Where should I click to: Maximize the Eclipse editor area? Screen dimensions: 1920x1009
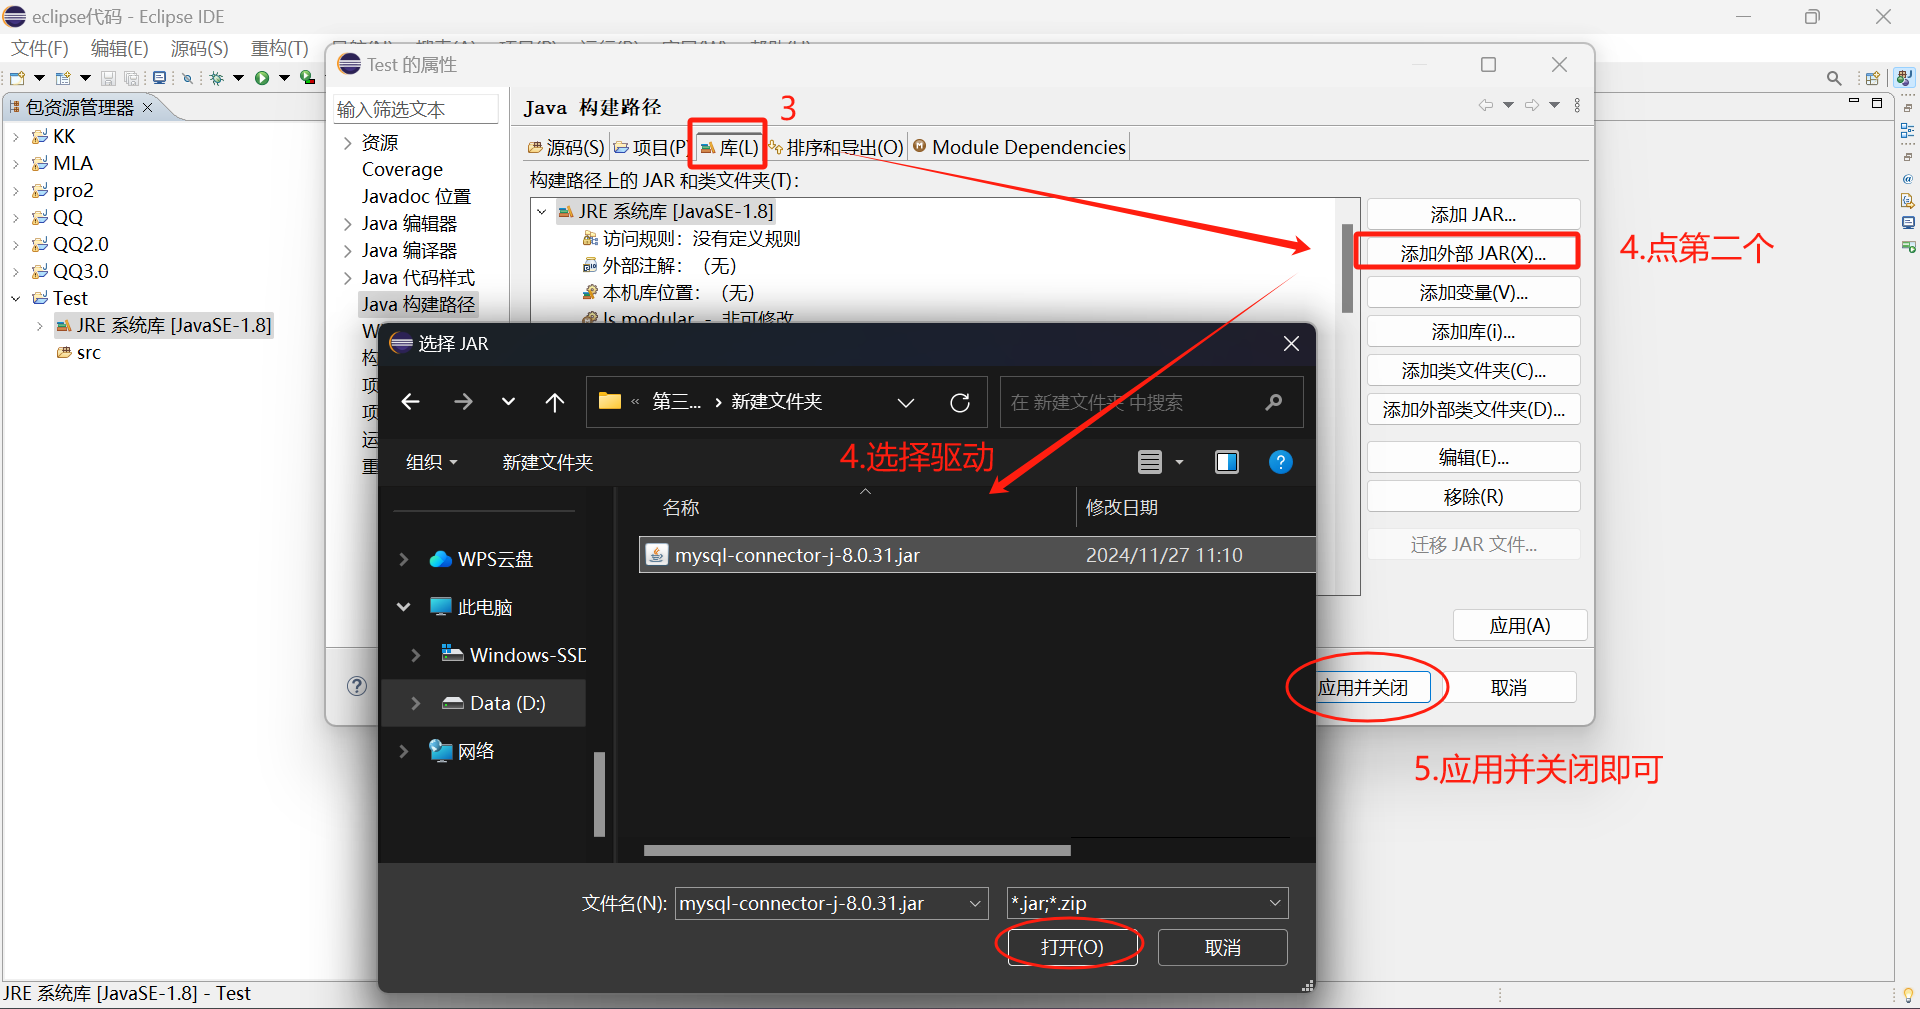tap(1877, 103)
